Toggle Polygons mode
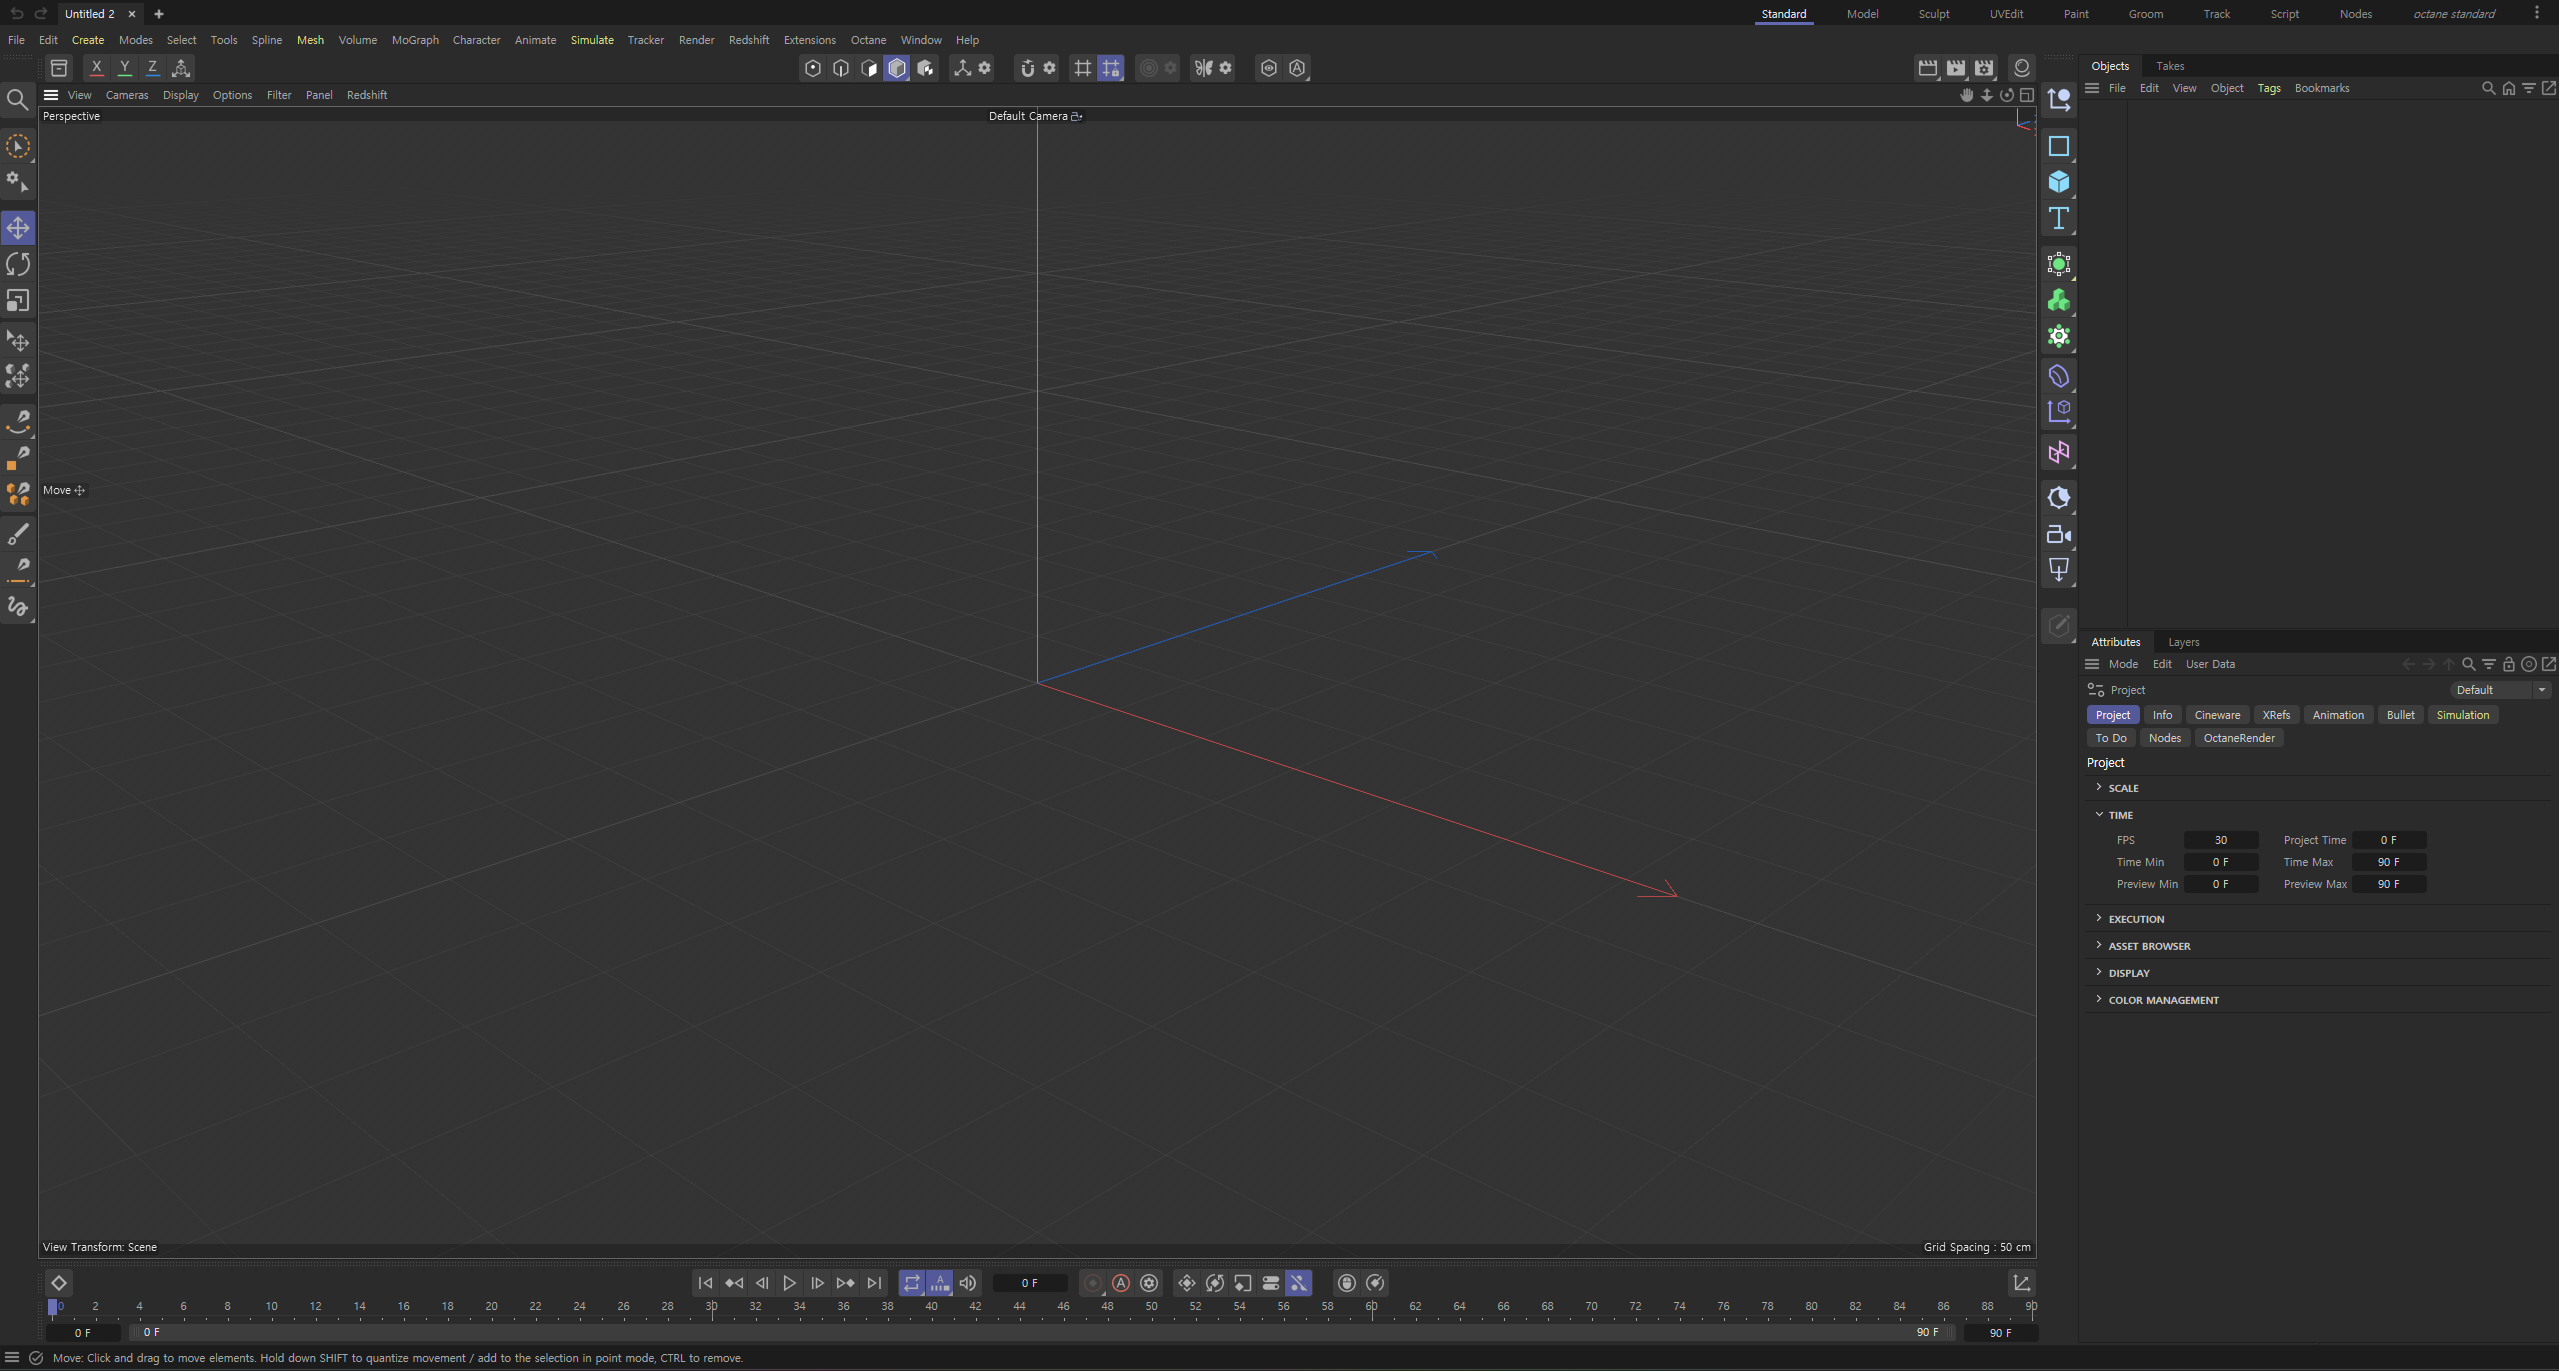Viewport: 2559px width, 1371px height. click(x=869, y=68)
